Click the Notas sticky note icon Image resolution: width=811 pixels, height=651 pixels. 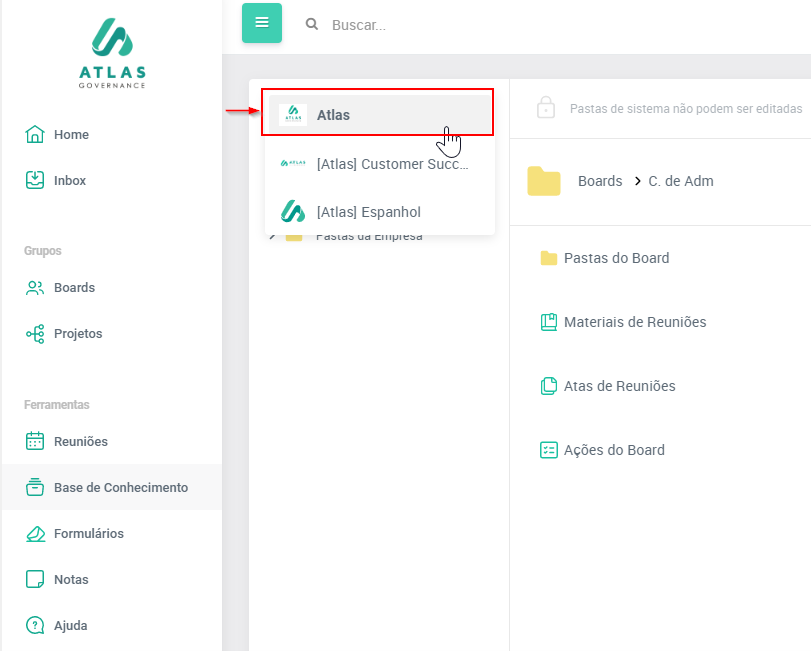[35, 580]
